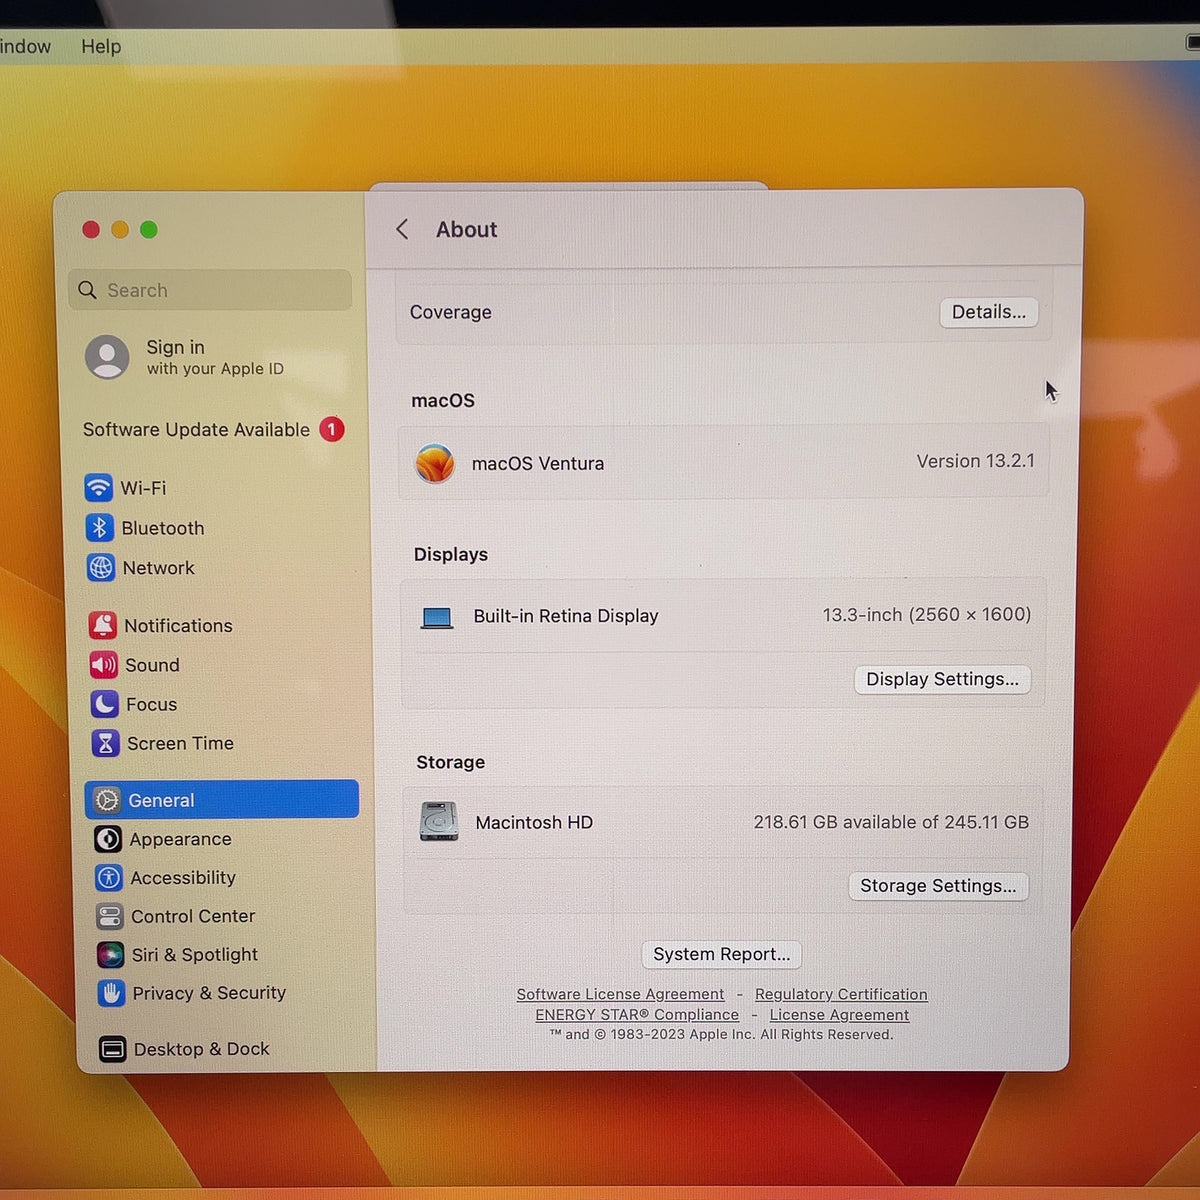The height and width of the screenshot is (1200, 1200).
Task: Open Software License Agreement link
Action: pos(620,994)
